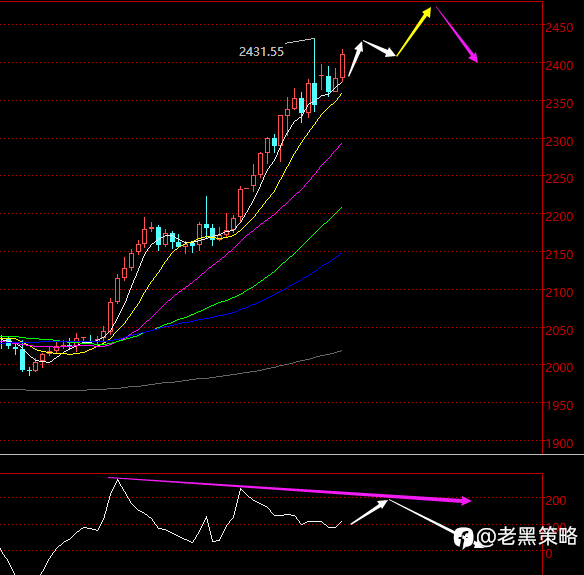Click the cyan candle under the 2431.55 wick
Image resolution: width=584 pixels, height=575 pixels.
tap(315, 94)
